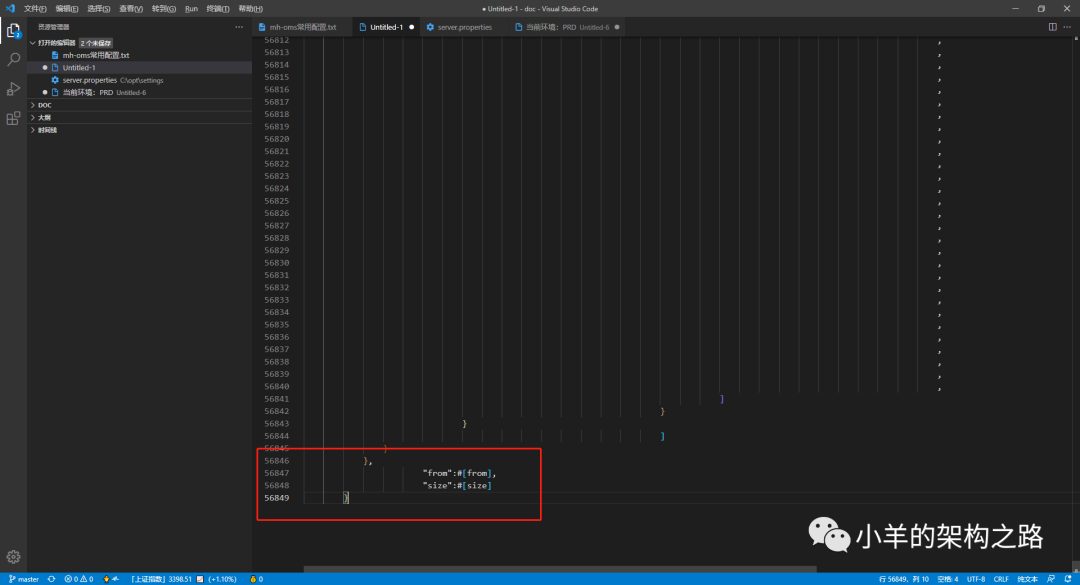Synchronize changes from the status bar
This screenshot has width=1080, height=585.
52,579
